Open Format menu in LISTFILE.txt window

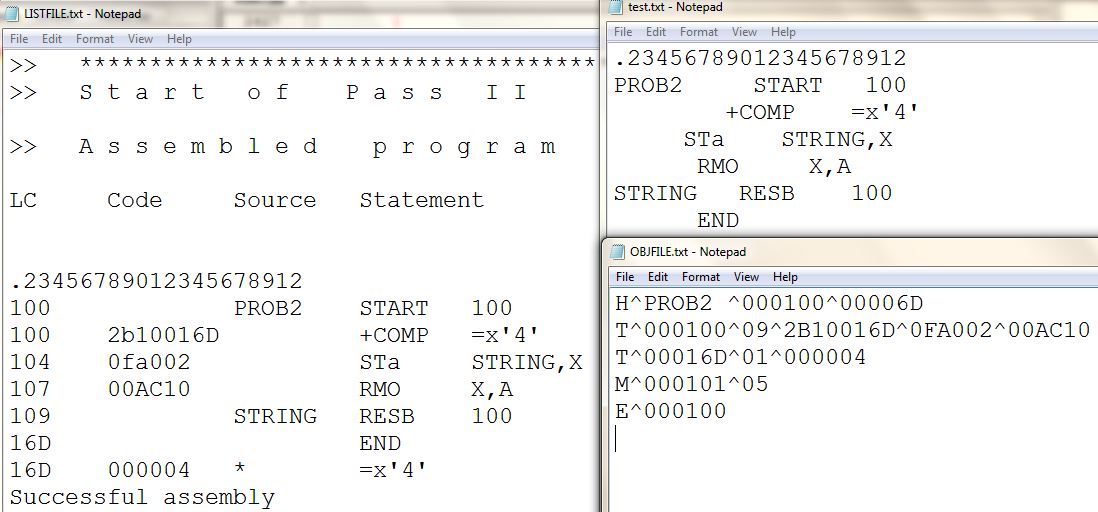[x=95, y=39]
